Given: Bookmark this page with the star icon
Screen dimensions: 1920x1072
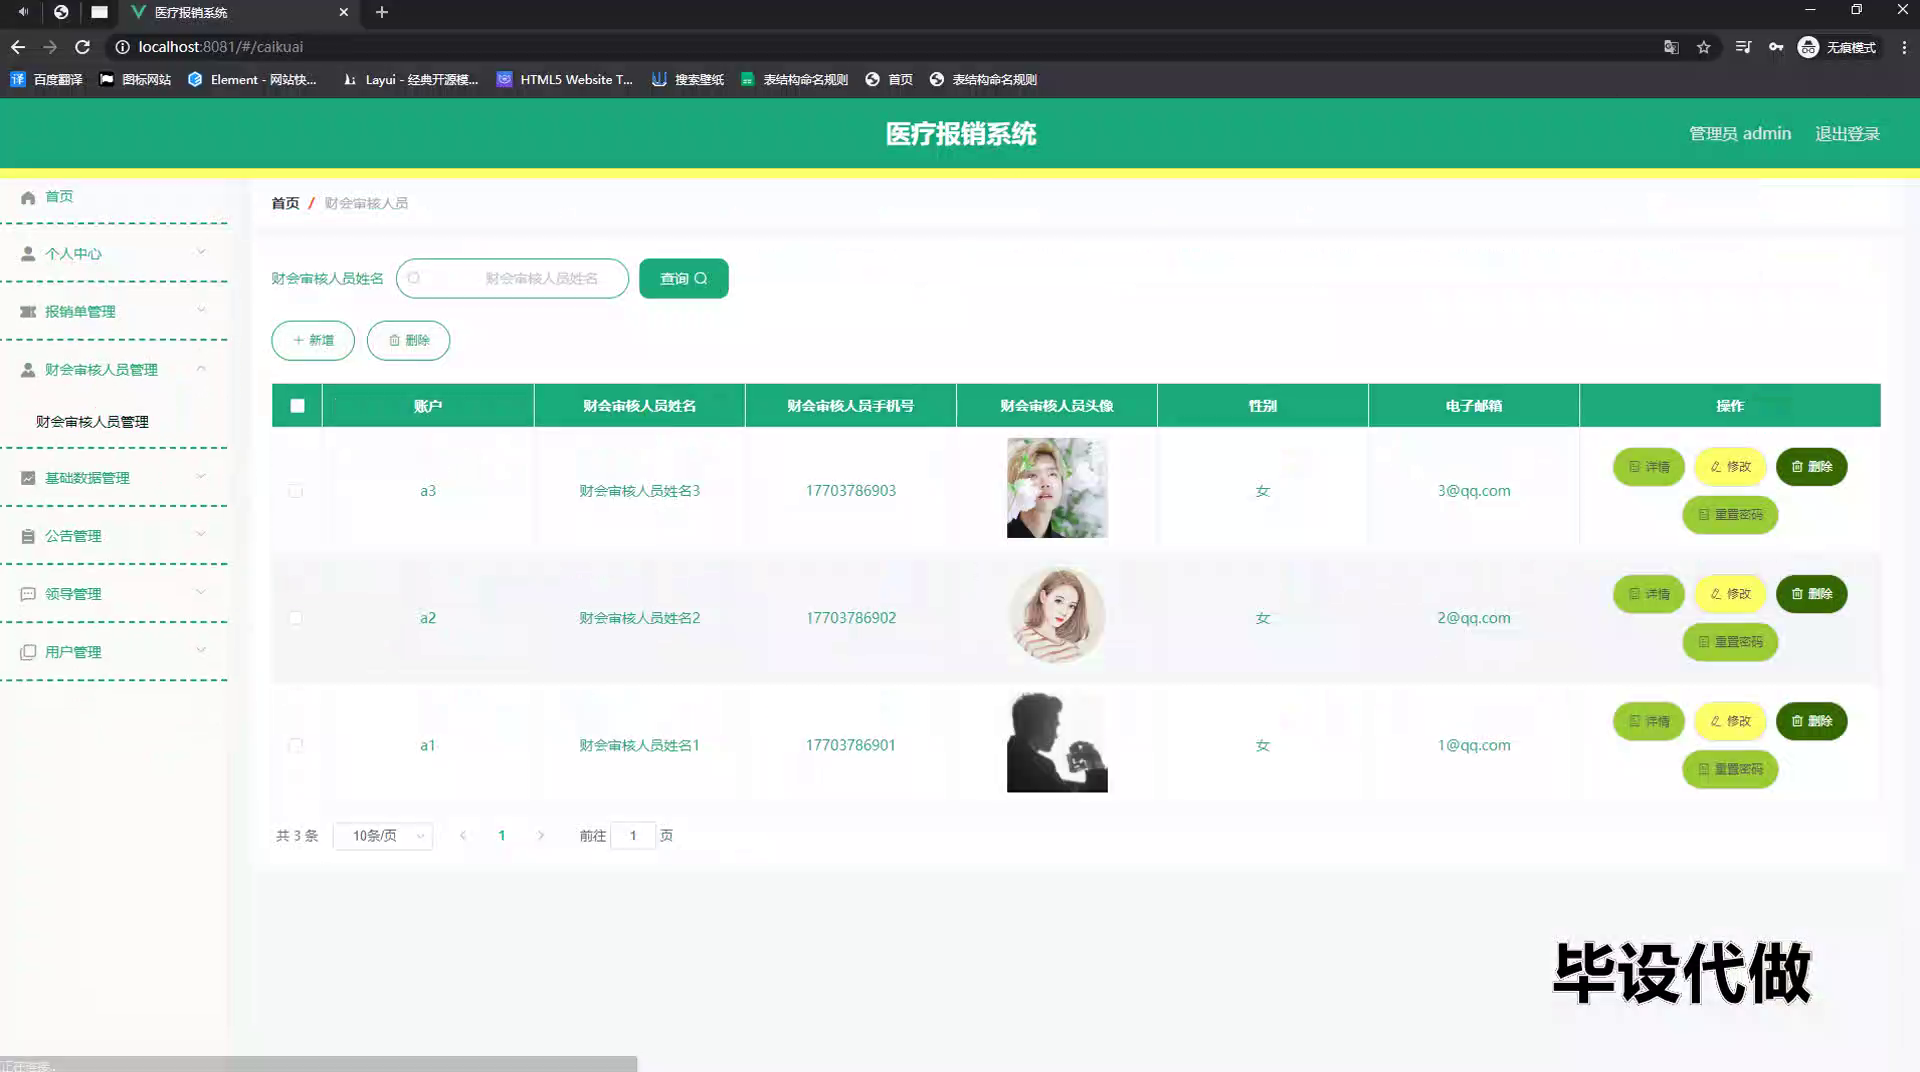Looking at the screenshot, I should click(x=1704, y=47).
